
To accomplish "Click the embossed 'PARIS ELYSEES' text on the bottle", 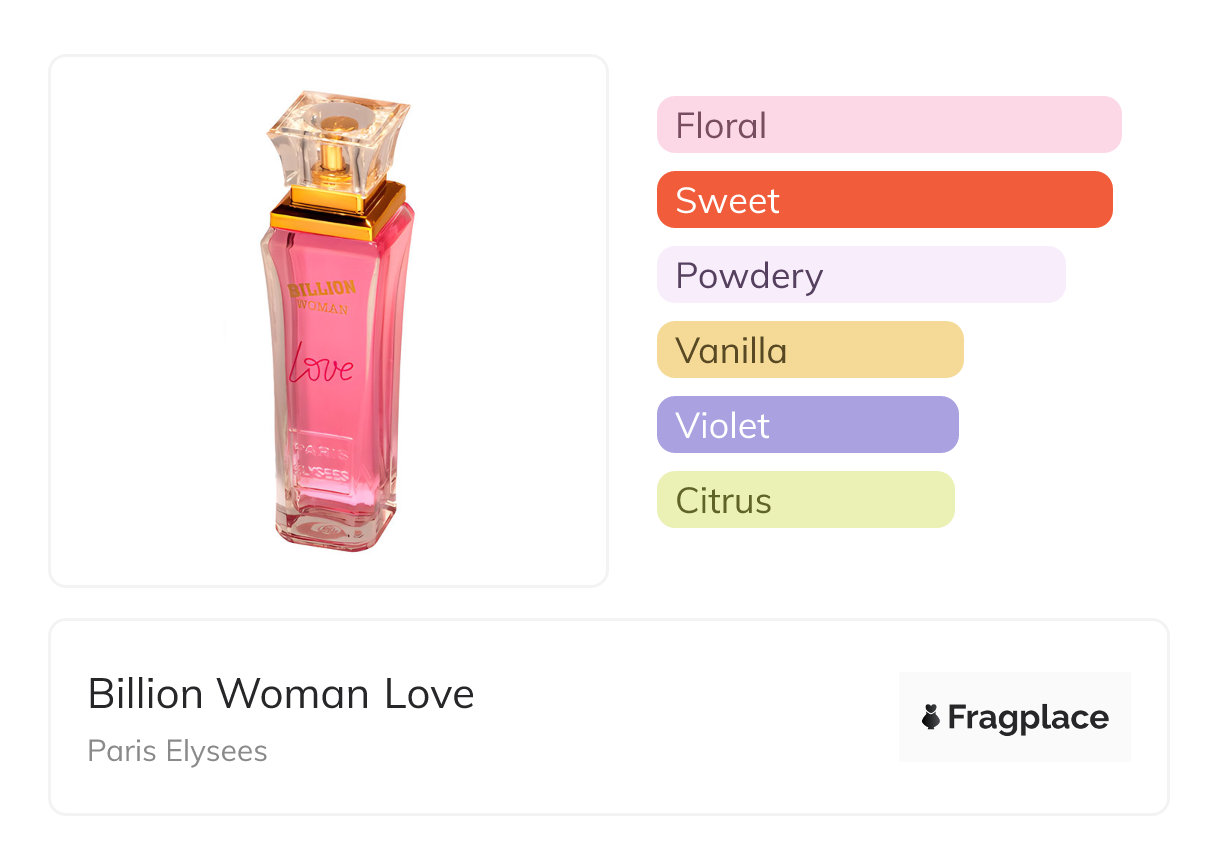I will coord(322,460).
